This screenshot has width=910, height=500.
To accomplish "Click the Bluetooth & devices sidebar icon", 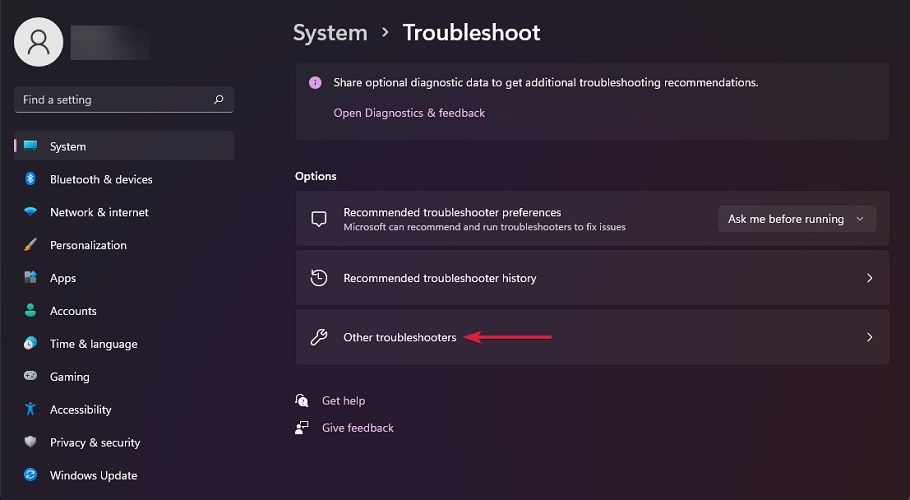I will point(30,179).
